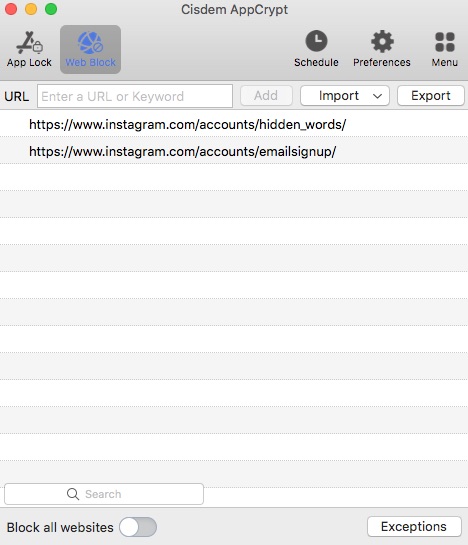
Task: Open Preferences gear icon
Action: [382, 41]
